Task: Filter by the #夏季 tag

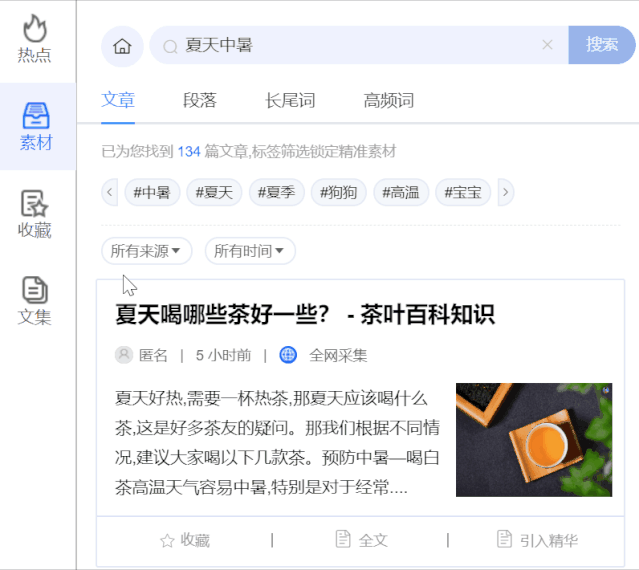Action: coord(277,192)
